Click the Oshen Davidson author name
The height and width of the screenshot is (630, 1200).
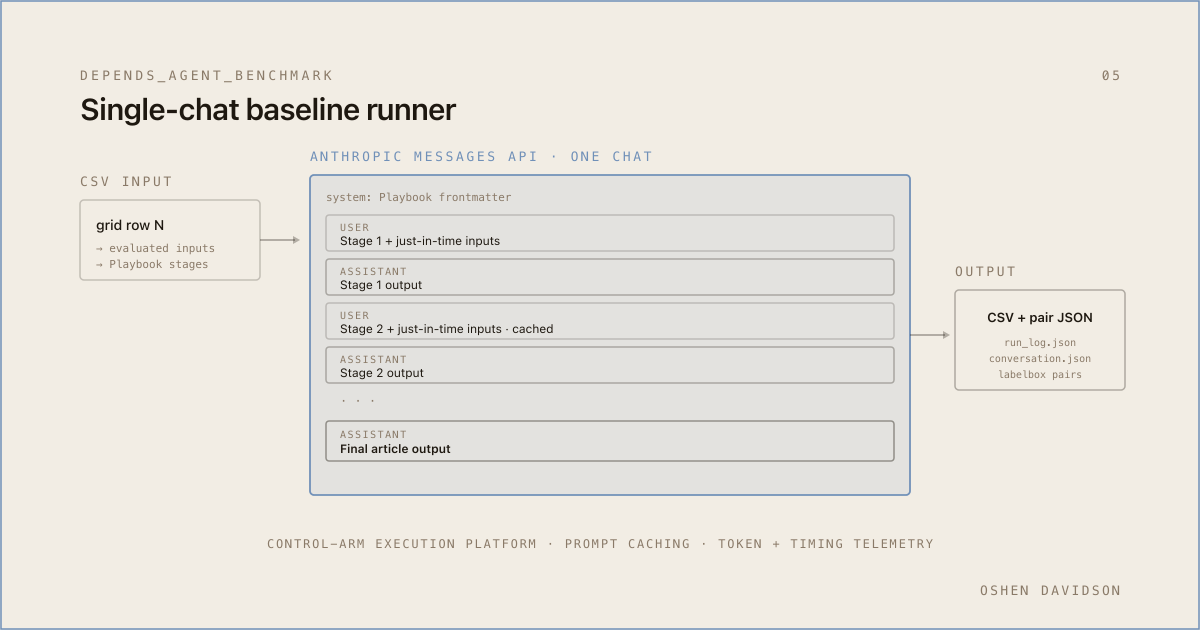tap(1050, 591)
